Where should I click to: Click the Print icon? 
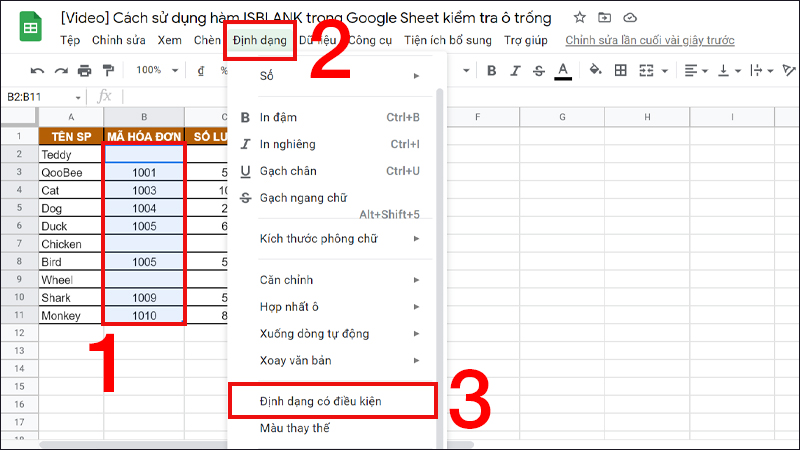(x=84, y=70)
